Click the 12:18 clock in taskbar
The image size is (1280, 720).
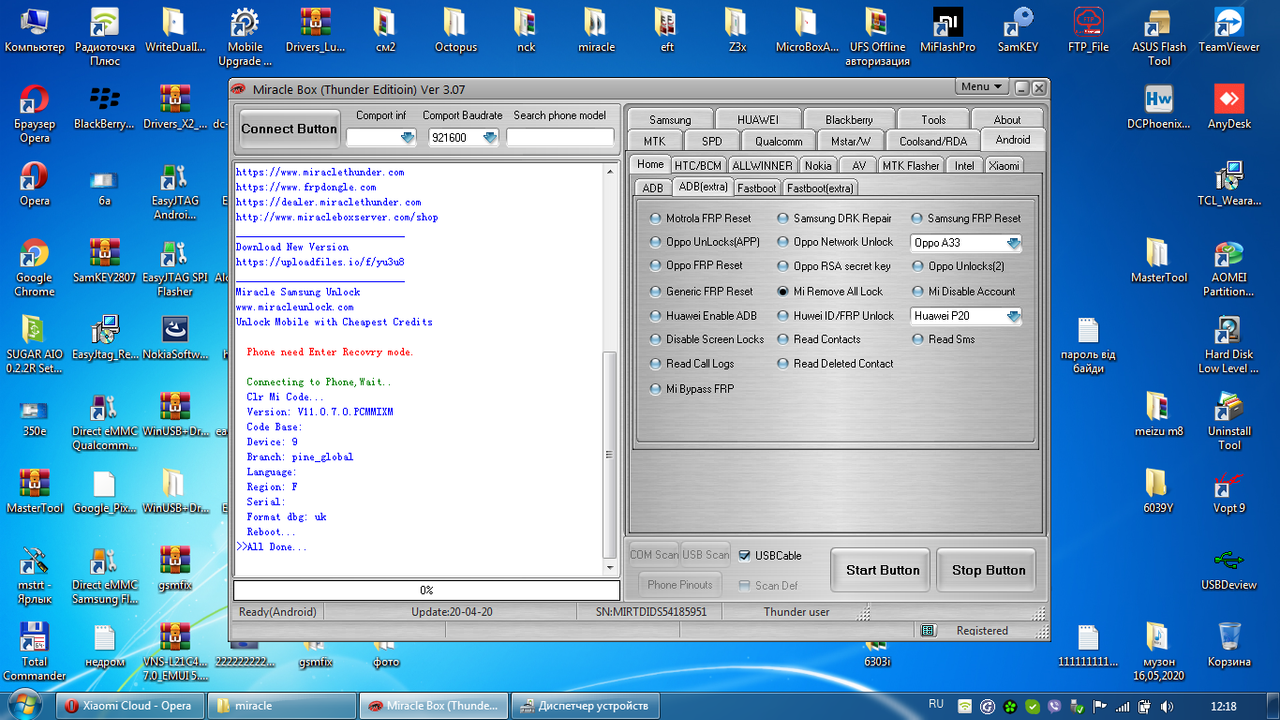(x=1223, y=705)
